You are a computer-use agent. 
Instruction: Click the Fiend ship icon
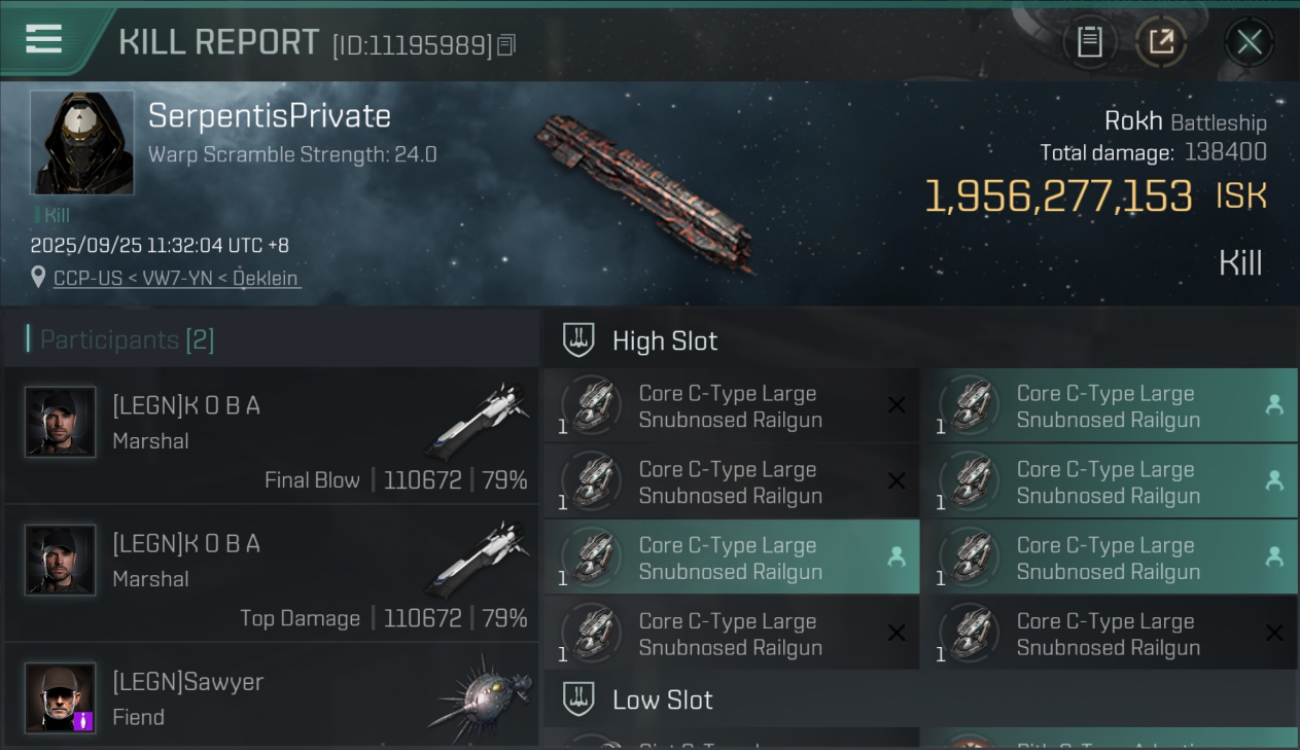pyautogui.click(x=478, y=697)
